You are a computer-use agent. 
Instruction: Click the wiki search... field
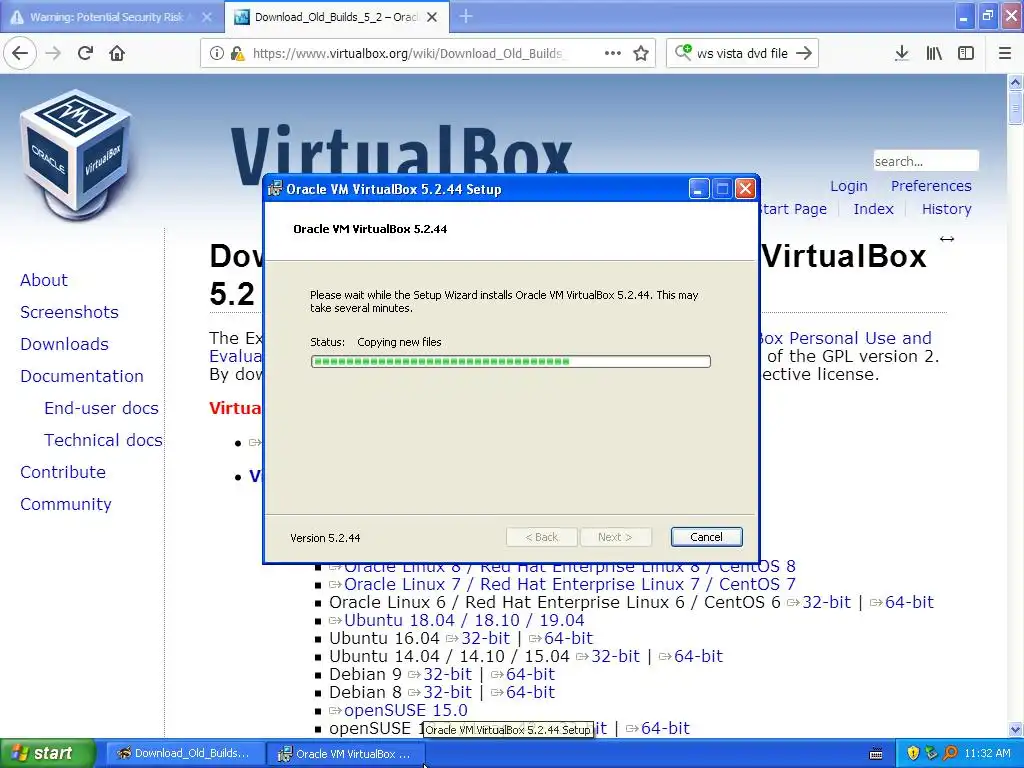coord(926,161)
